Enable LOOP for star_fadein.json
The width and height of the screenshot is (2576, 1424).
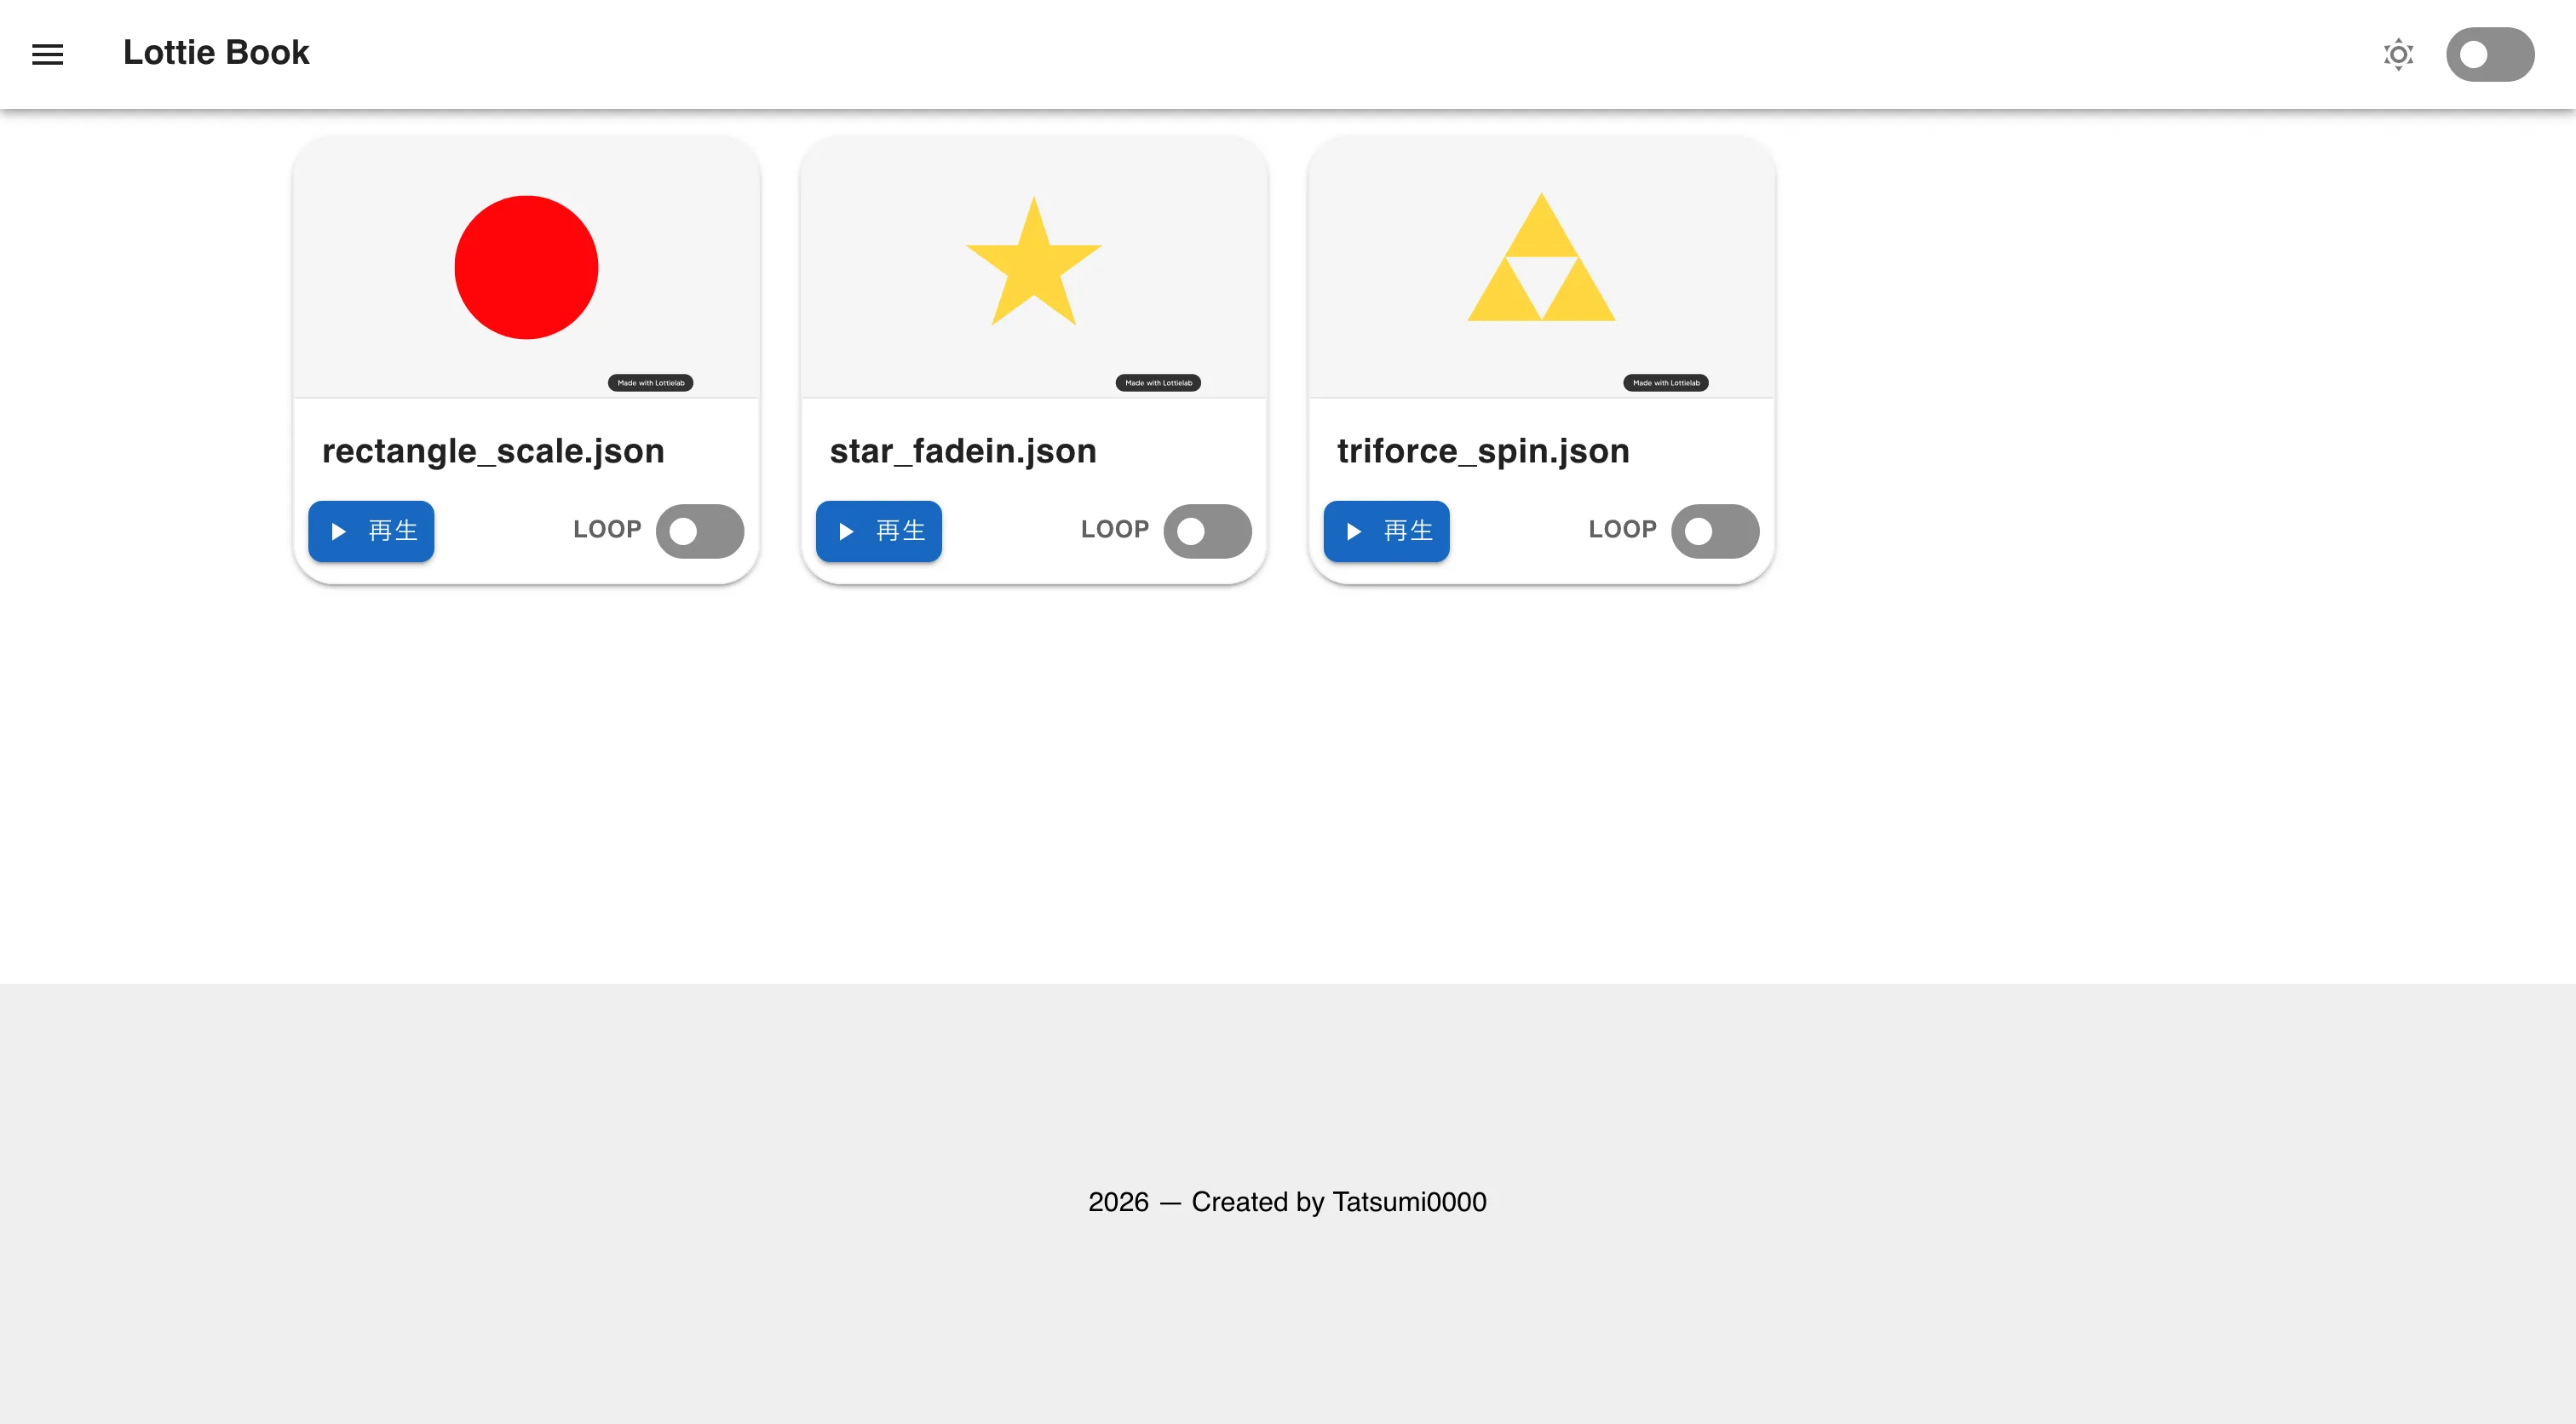click(1206, 531)
